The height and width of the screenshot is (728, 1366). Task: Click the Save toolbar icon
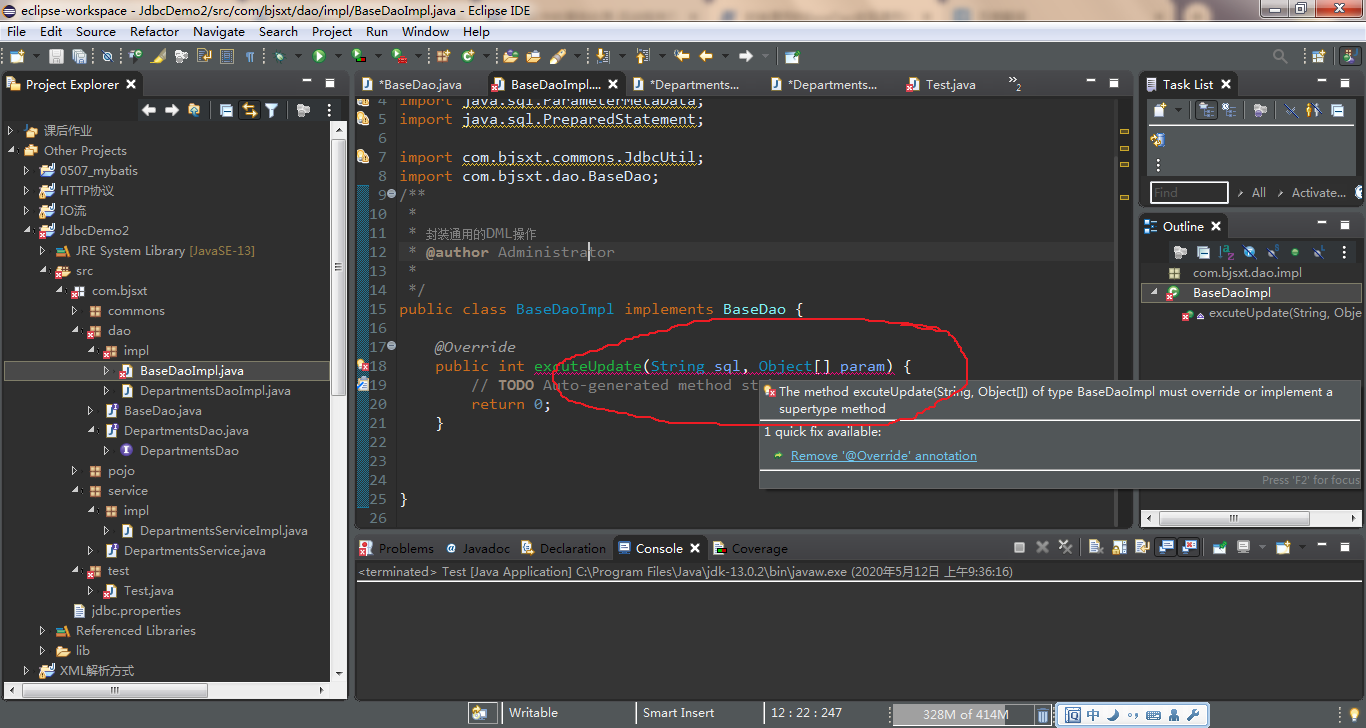pyautogui.click(x=56, y=56)
